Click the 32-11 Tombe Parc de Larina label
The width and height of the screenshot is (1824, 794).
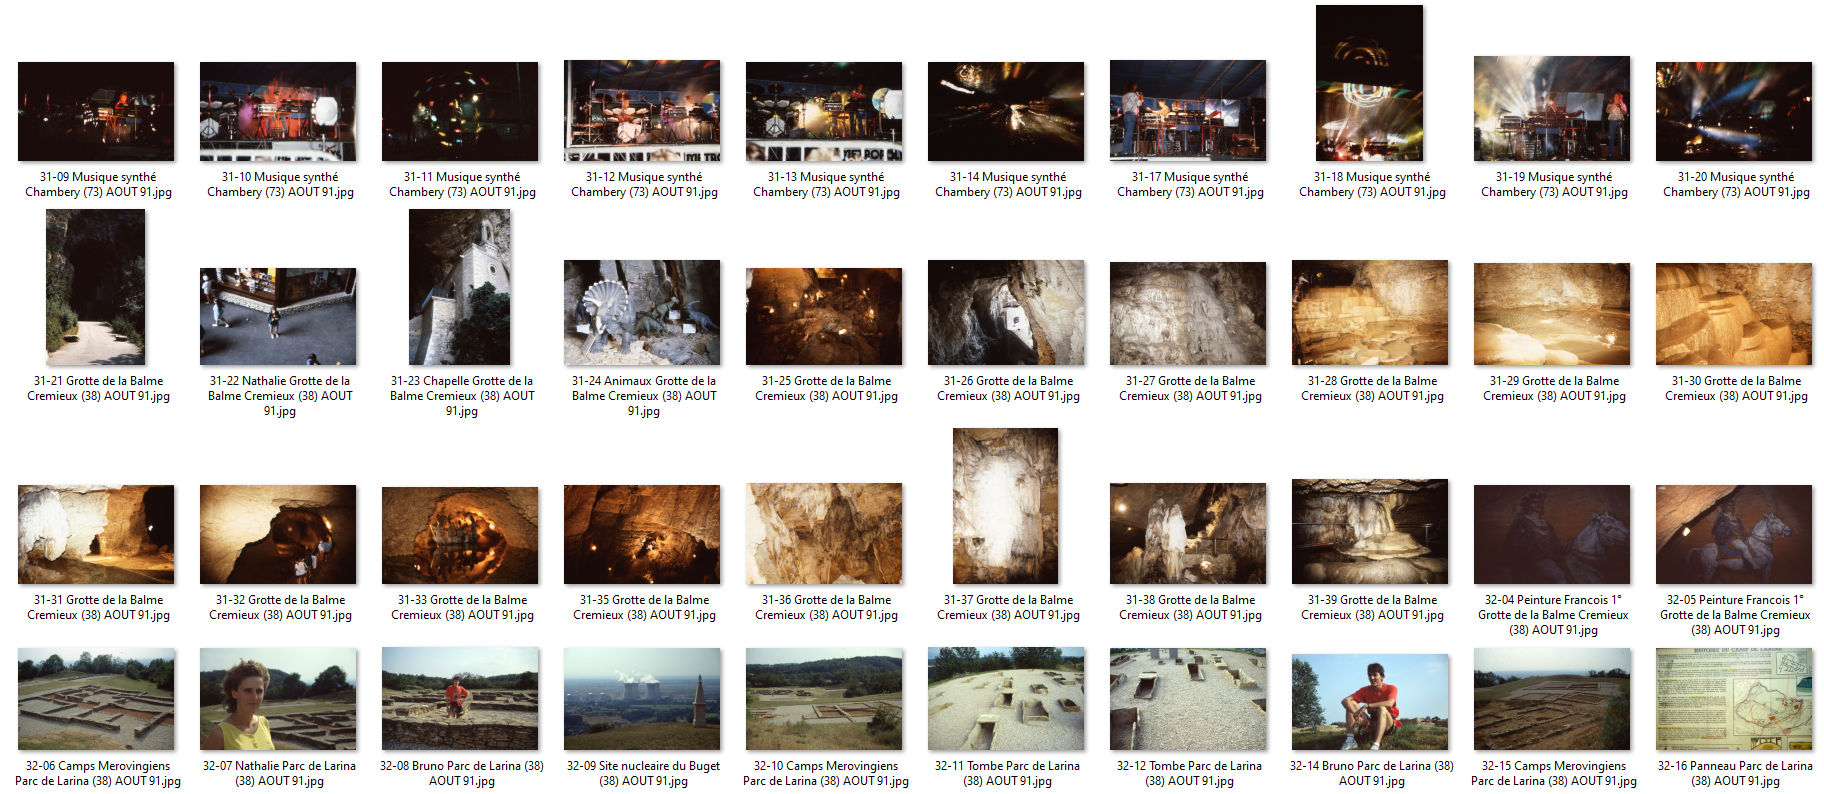[1007, 773]
